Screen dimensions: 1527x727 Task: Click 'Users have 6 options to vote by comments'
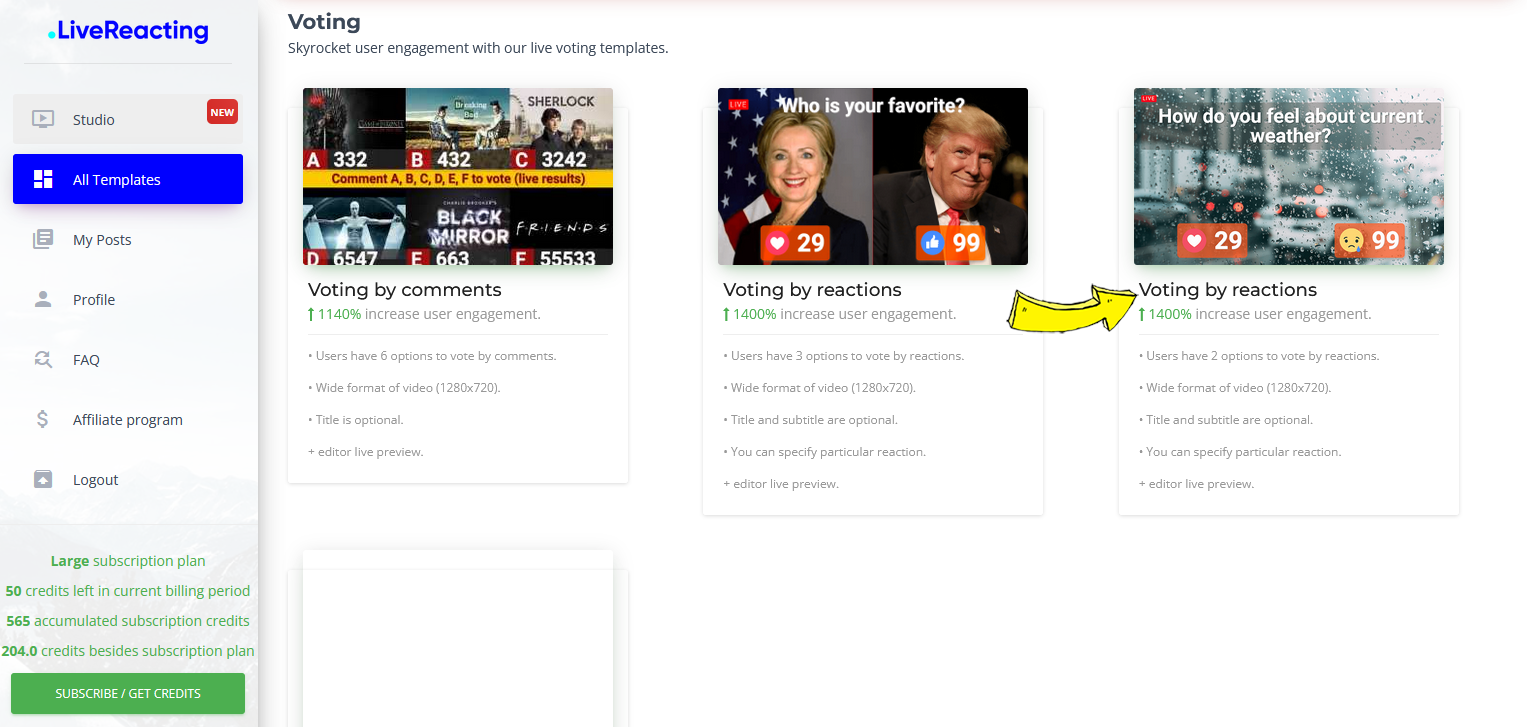click(x=432, y=356)
